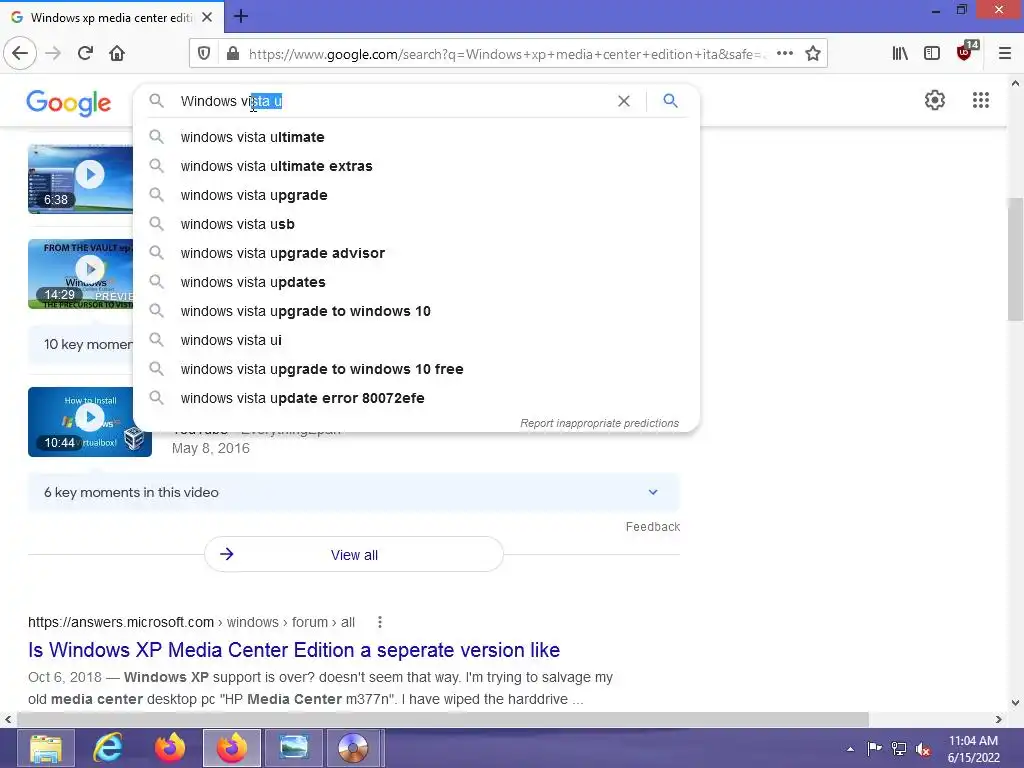Toggle the sidebar view icon
The width and height of the screenshot is (1024, 768).
click(x=932, y=53)
